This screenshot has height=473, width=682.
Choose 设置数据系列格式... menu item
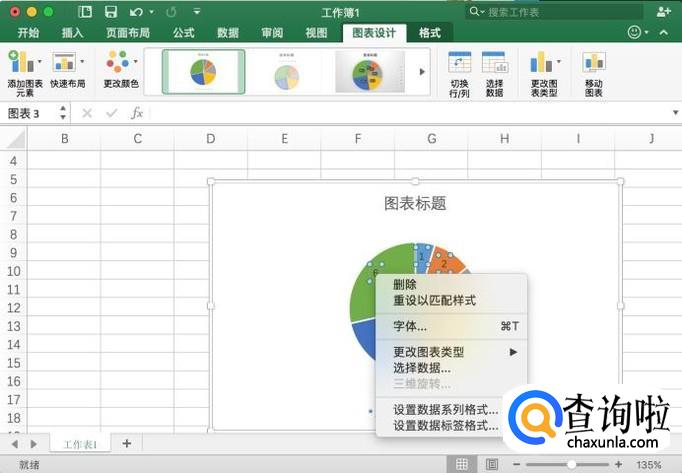click(445, 409)
